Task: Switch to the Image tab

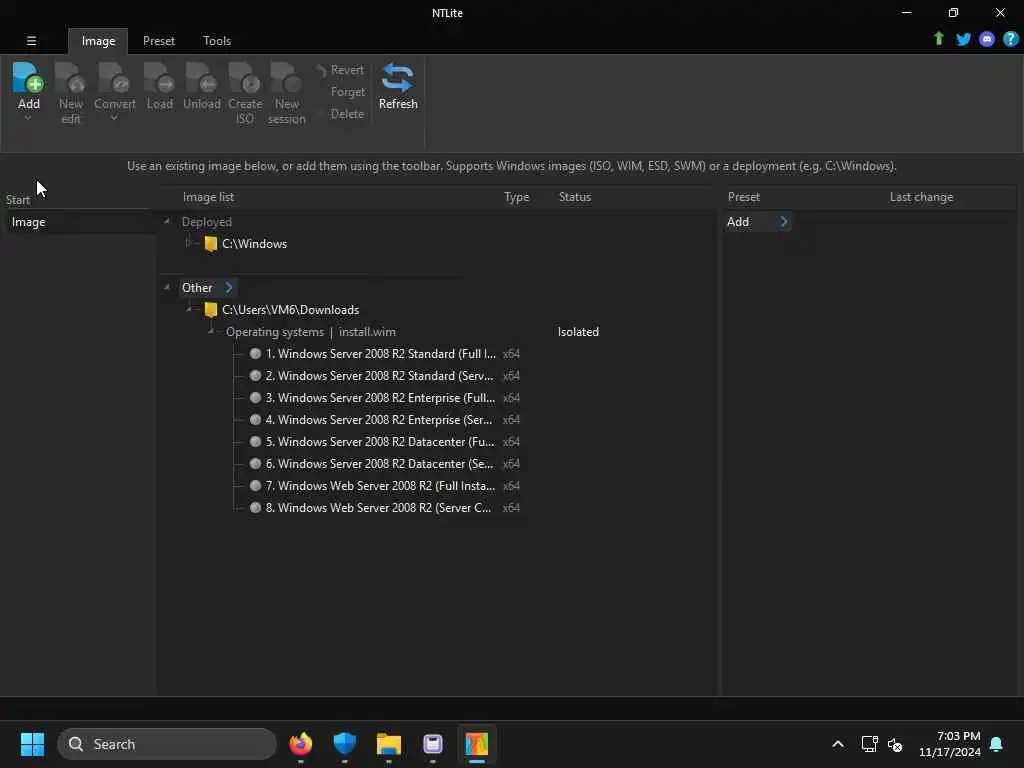Action: point(98,40)
